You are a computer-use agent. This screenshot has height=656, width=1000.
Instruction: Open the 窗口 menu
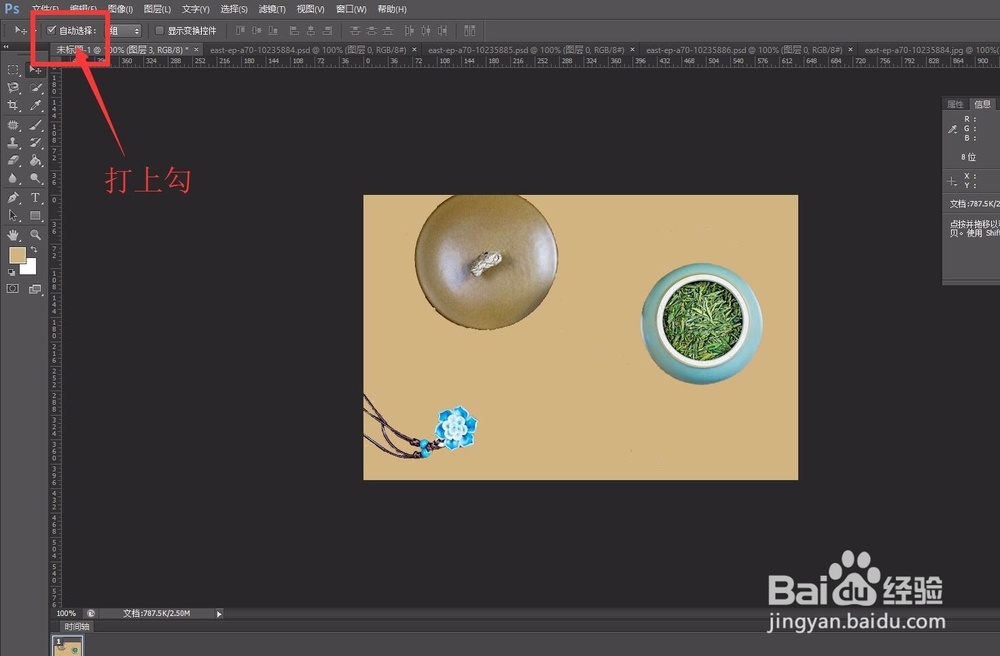click(x=351, y=9)
